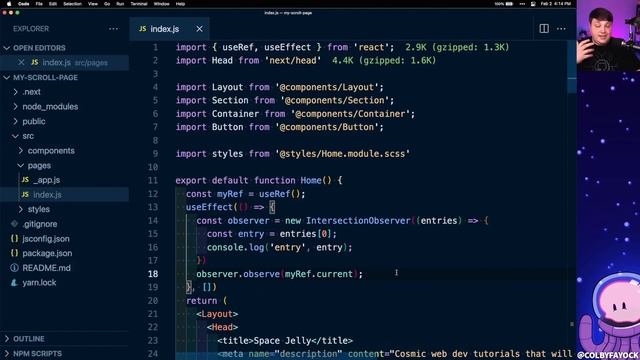Collapse the MY-SCROLL-PAGE folder section
The image size is (640, 360).
[7, 77]
